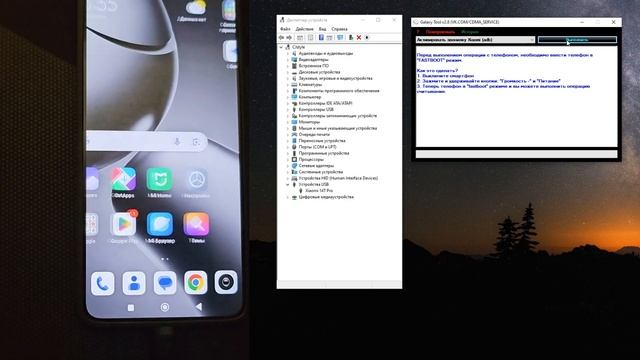Open Вид menu in Device Manager
The image size is (640, 360).
tap(322, 29)
